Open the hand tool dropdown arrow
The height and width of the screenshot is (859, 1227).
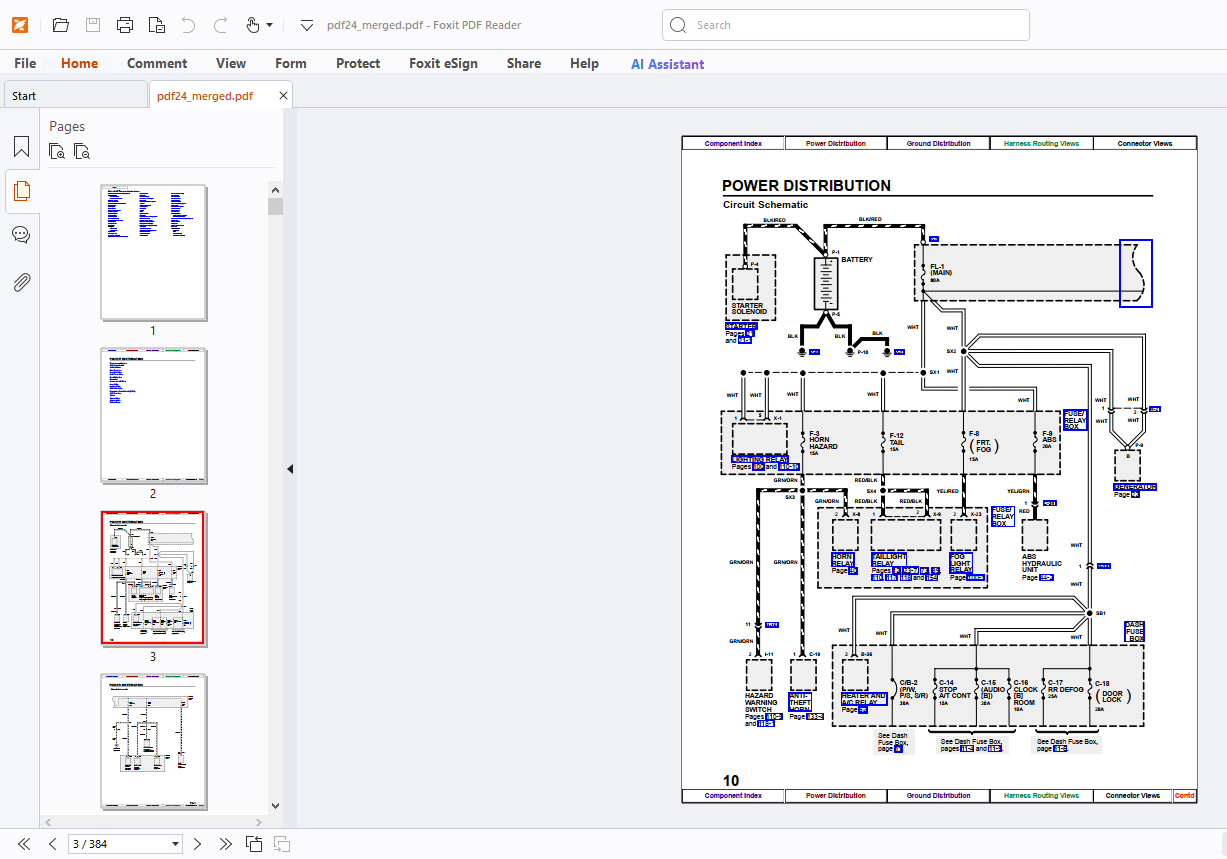pyautogui.click(x=270, y=25)
